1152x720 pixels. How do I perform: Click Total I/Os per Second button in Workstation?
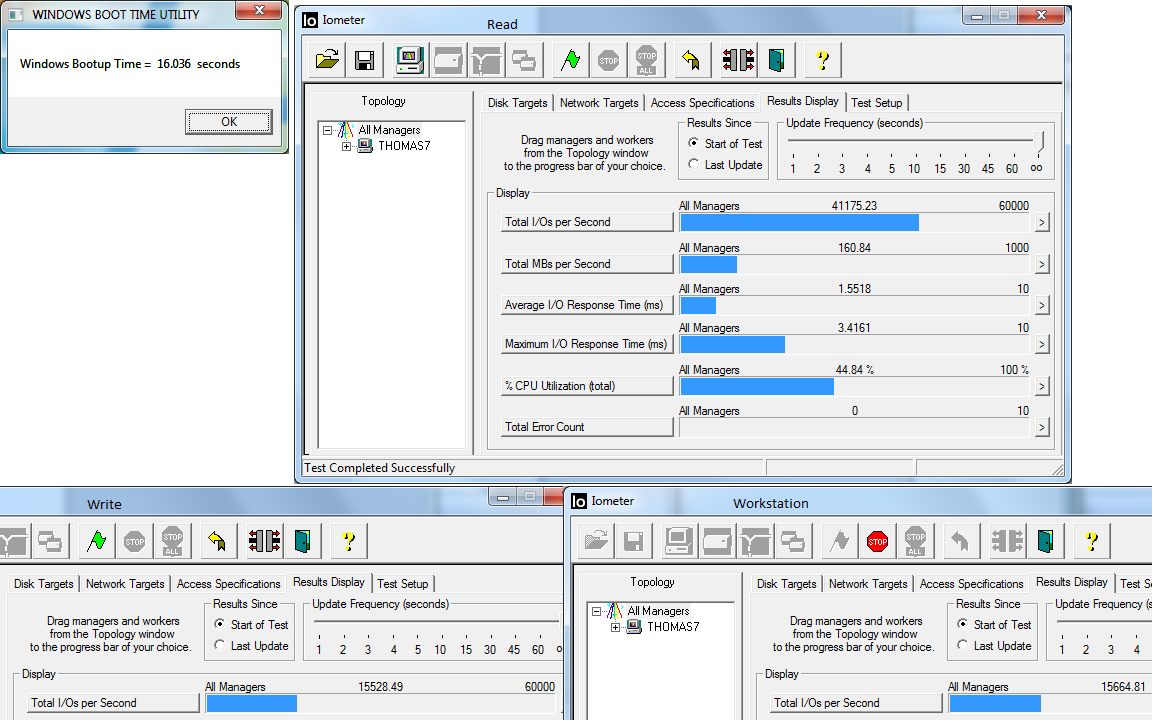[x=856, y=703]
